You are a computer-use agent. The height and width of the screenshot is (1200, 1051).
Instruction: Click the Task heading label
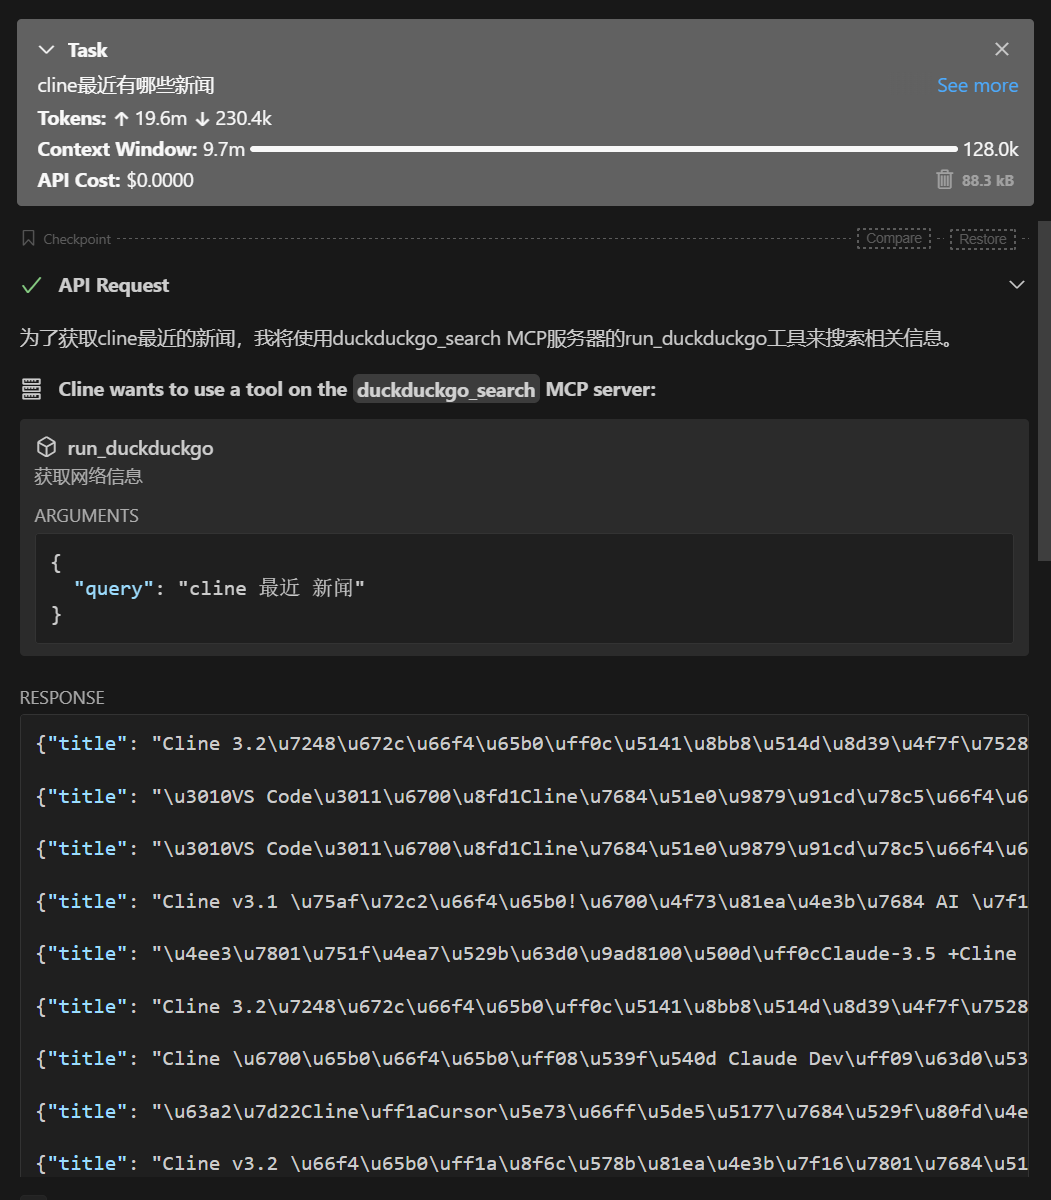coord(88,50)
